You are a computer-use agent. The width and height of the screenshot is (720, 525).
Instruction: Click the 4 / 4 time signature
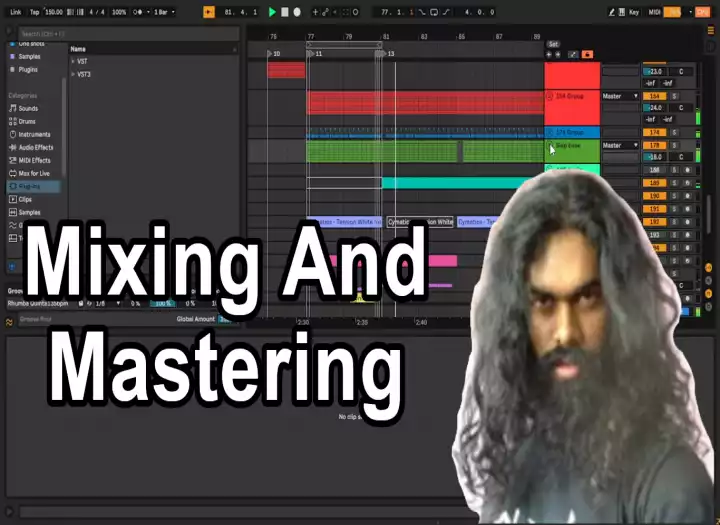click(97, 12)
